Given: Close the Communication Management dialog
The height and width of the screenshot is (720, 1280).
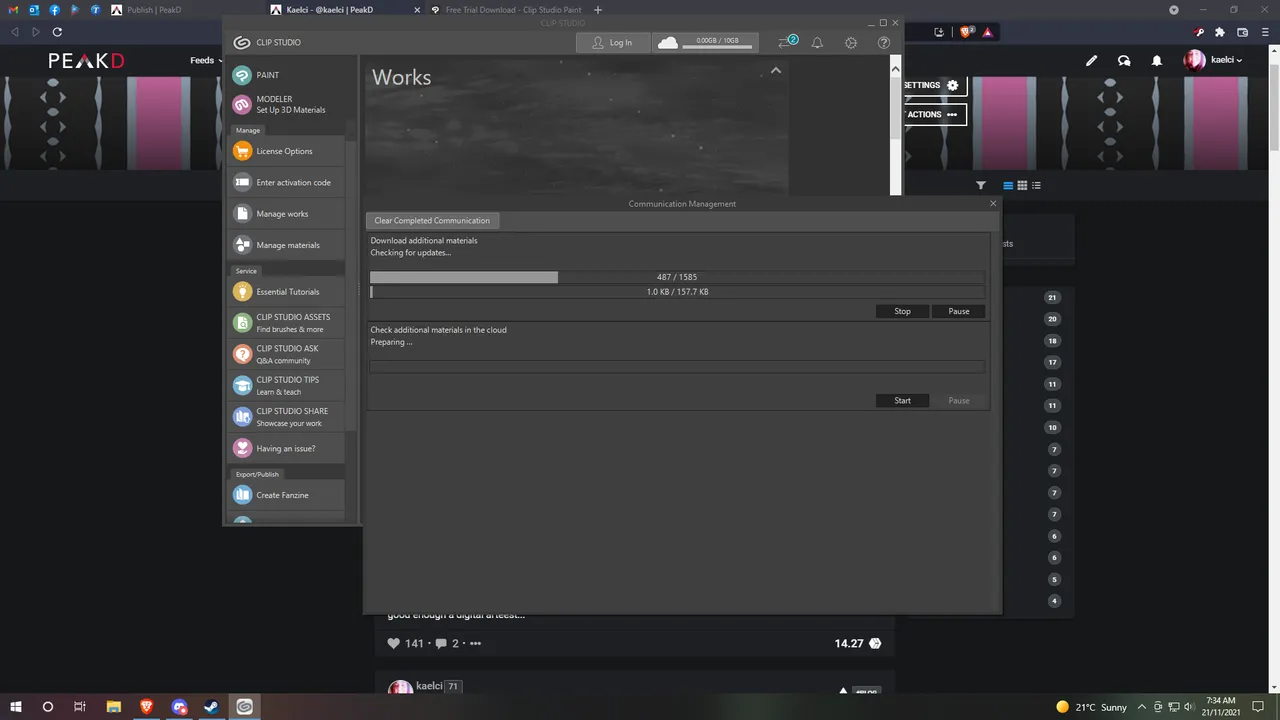Looking at the screenshot, I should point(993,203).
